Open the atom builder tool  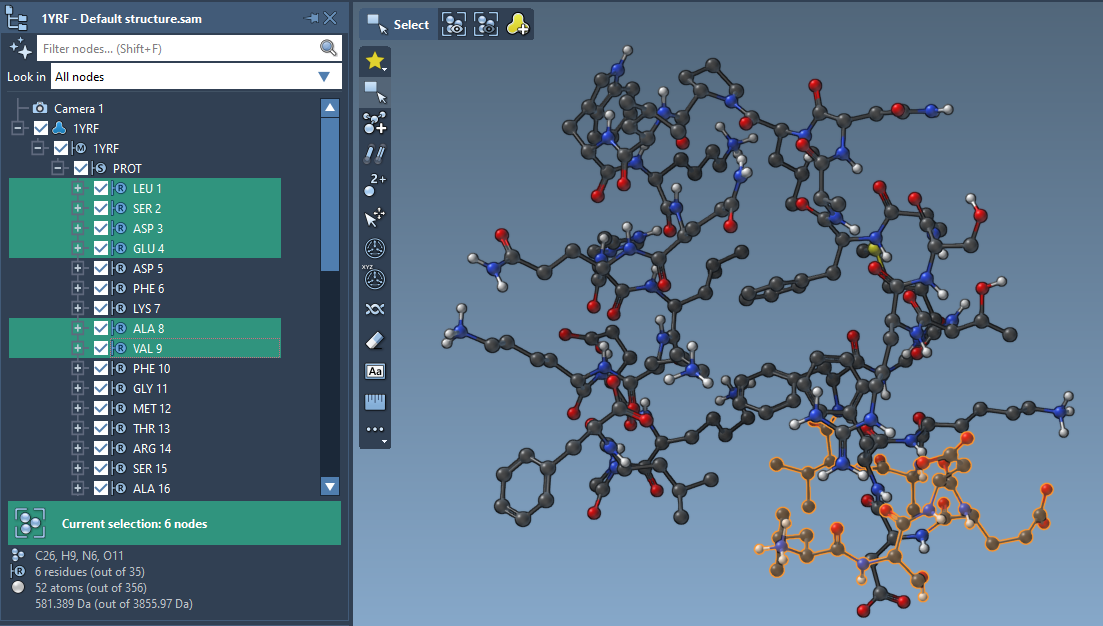[374, 122]
